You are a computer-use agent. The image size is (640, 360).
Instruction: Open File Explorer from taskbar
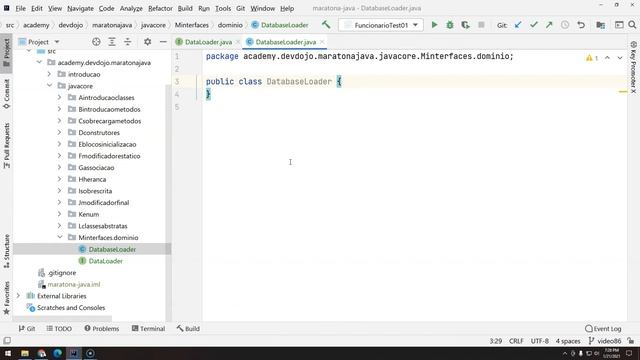[25, 353]
